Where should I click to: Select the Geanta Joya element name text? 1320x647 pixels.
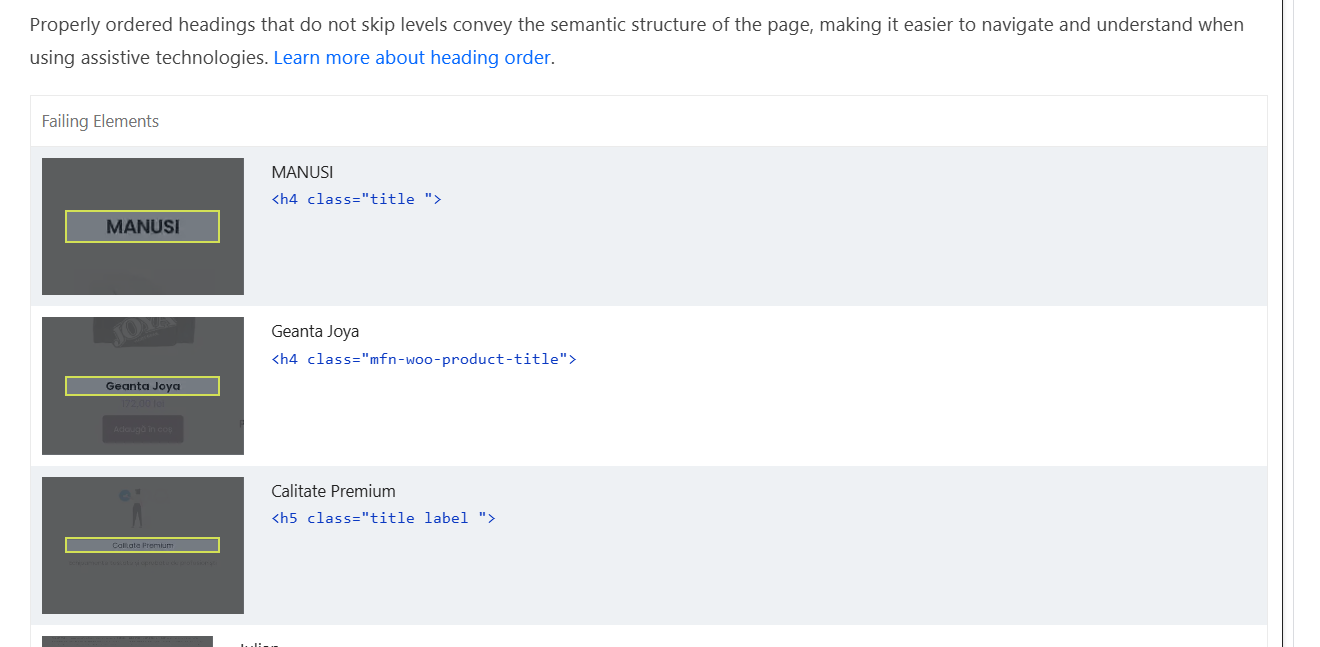(315, 331)
